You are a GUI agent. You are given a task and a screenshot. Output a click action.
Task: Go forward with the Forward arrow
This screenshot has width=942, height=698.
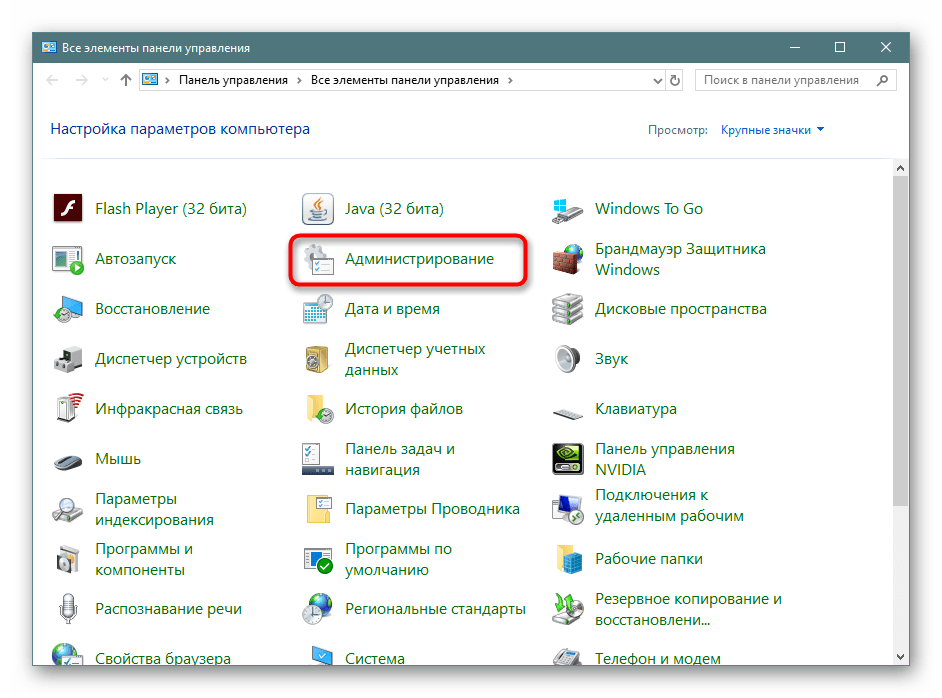[x=82, y=80]
